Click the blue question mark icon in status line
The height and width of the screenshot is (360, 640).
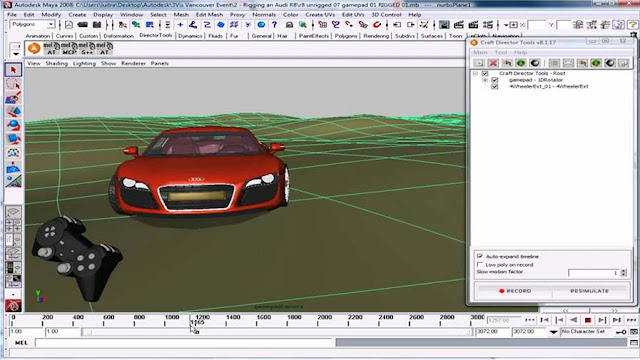click(x=275, y=25)
